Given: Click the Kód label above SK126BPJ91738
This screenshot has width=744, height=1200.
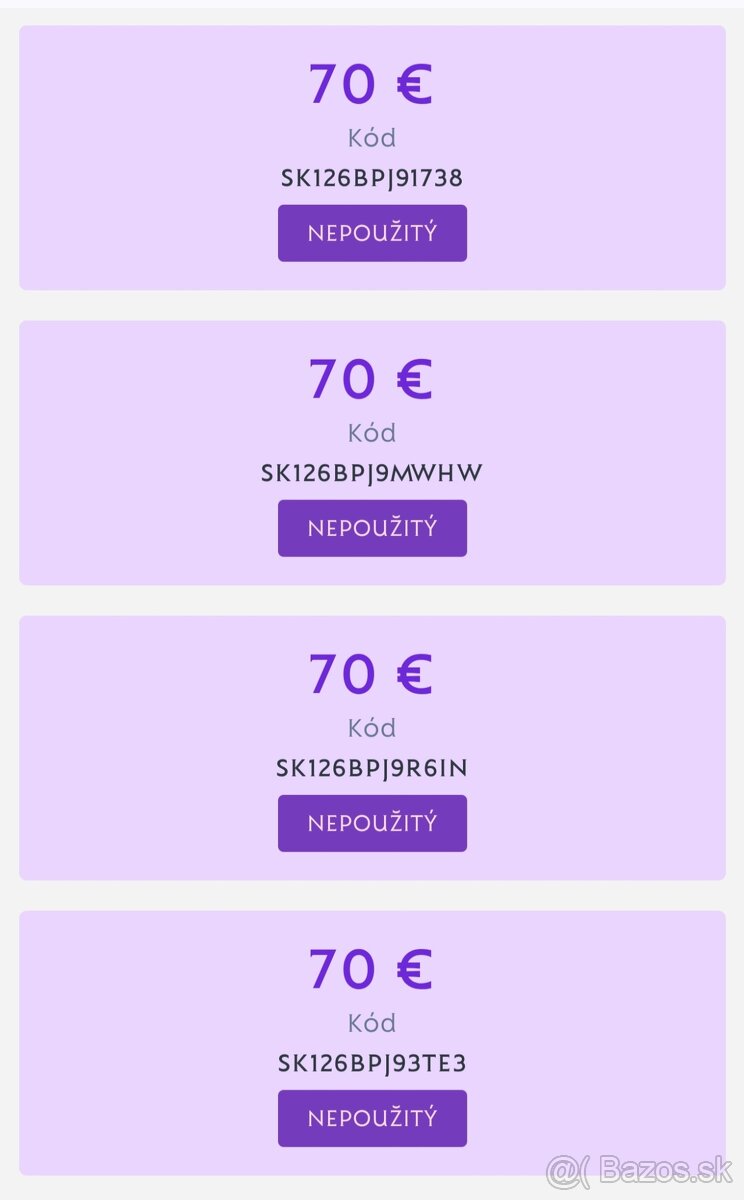Looking at the screenshot, I should (372, 138).
